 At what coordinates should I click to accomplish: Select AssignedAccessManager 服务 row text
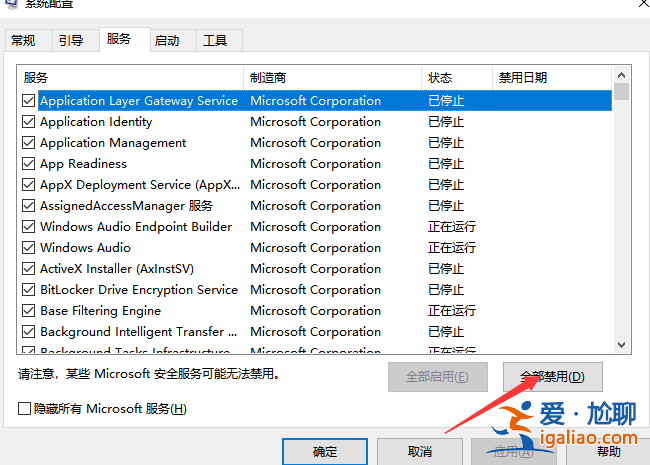point(126,206)
